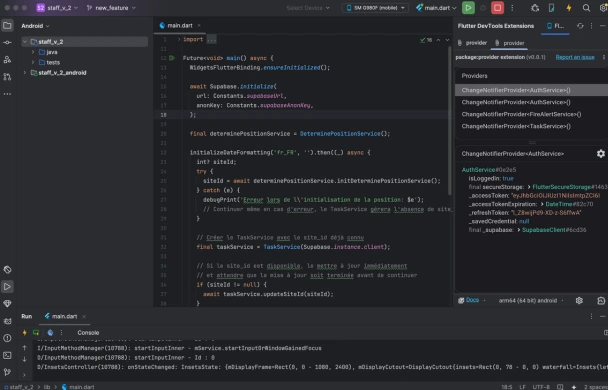Screen dimensions: 608x390
Task: Open Run panel options menu on the right
Action: click(x=591, y=316)
